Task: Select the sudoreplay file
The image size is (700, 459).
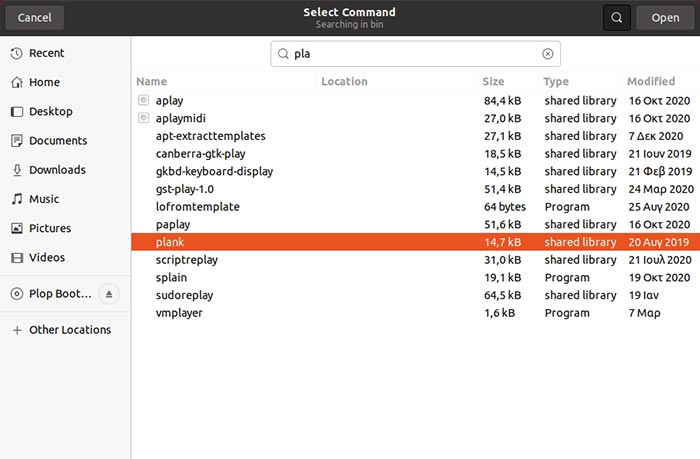Action: pyautogui.click(x=416, y=295)
